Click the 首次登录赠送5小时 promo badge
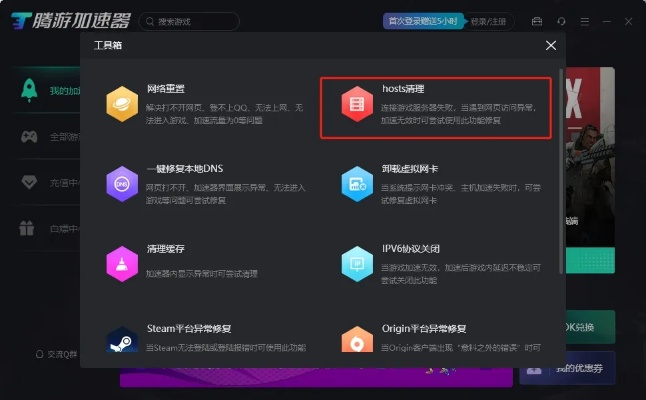646x400 pixels. point(423,21)
